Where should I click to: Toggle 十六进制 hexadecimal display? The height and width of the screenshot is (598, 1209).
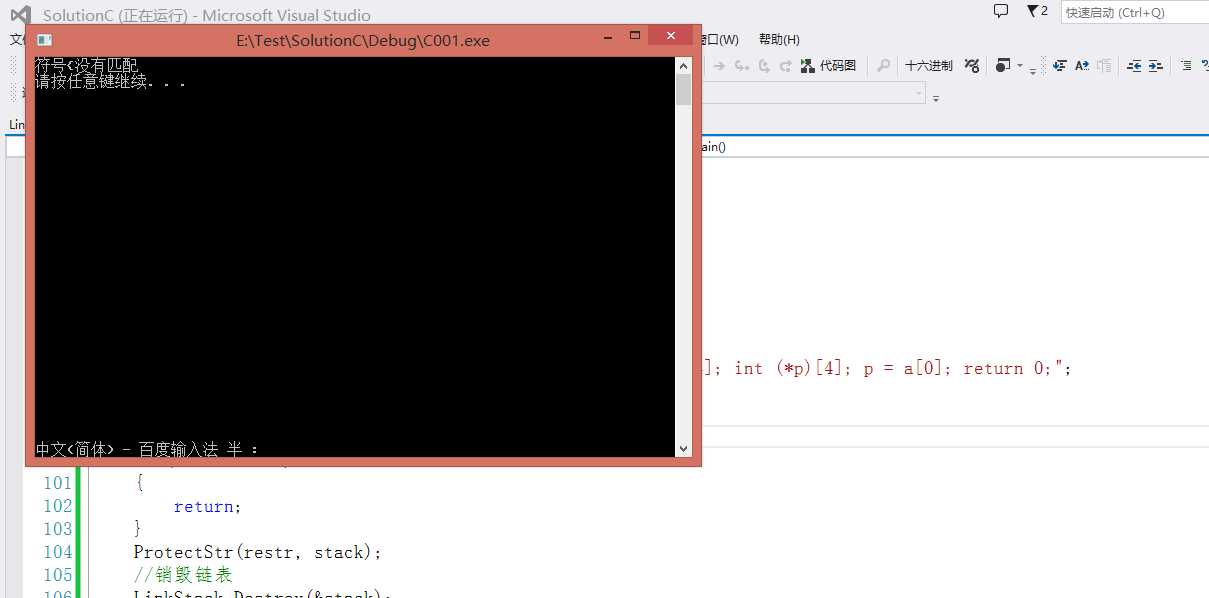click(929, 66)
